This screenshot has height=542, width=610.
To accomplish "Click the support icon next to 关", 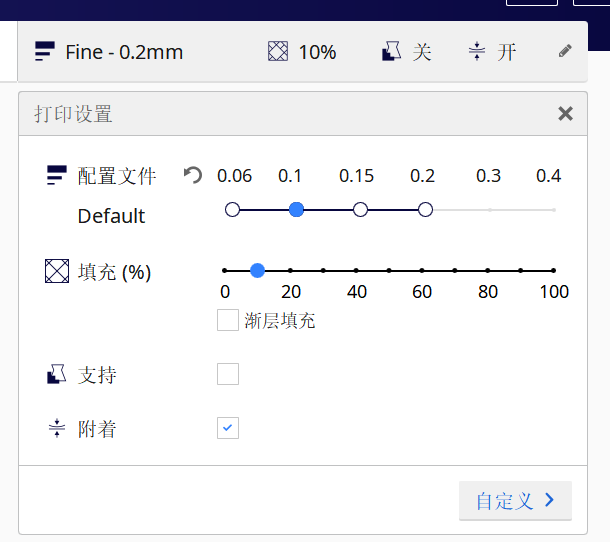I will (x=391, y=51).
